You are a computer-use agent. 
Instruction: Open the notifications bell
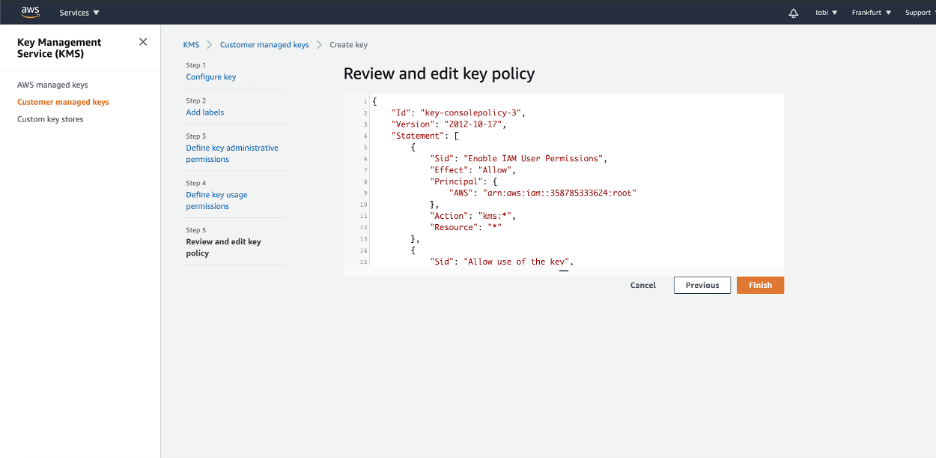pos(793,13)
